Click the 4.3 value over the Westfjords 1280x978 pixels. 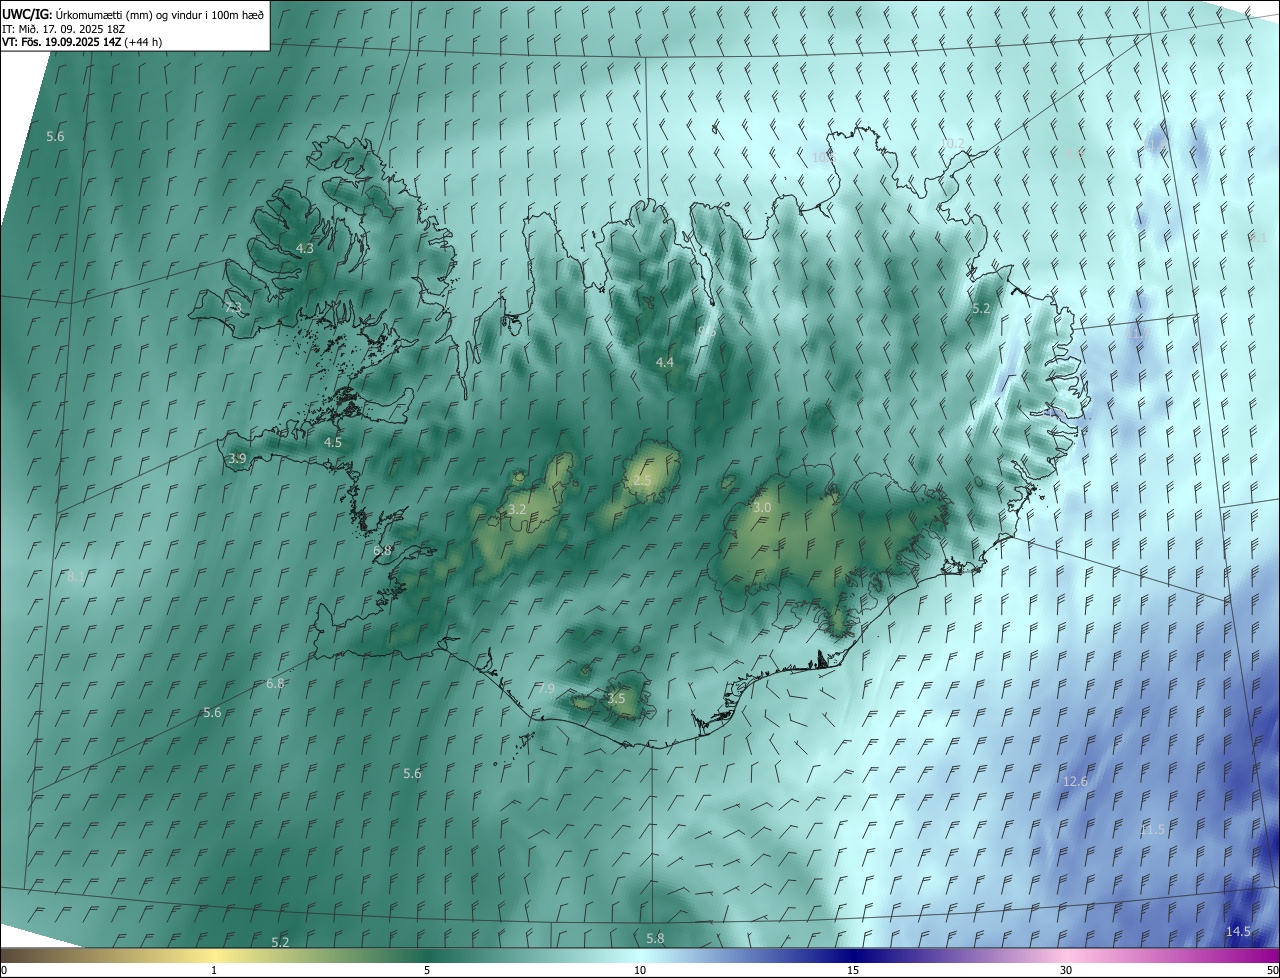pyautogui.click(x=305, y=248)
